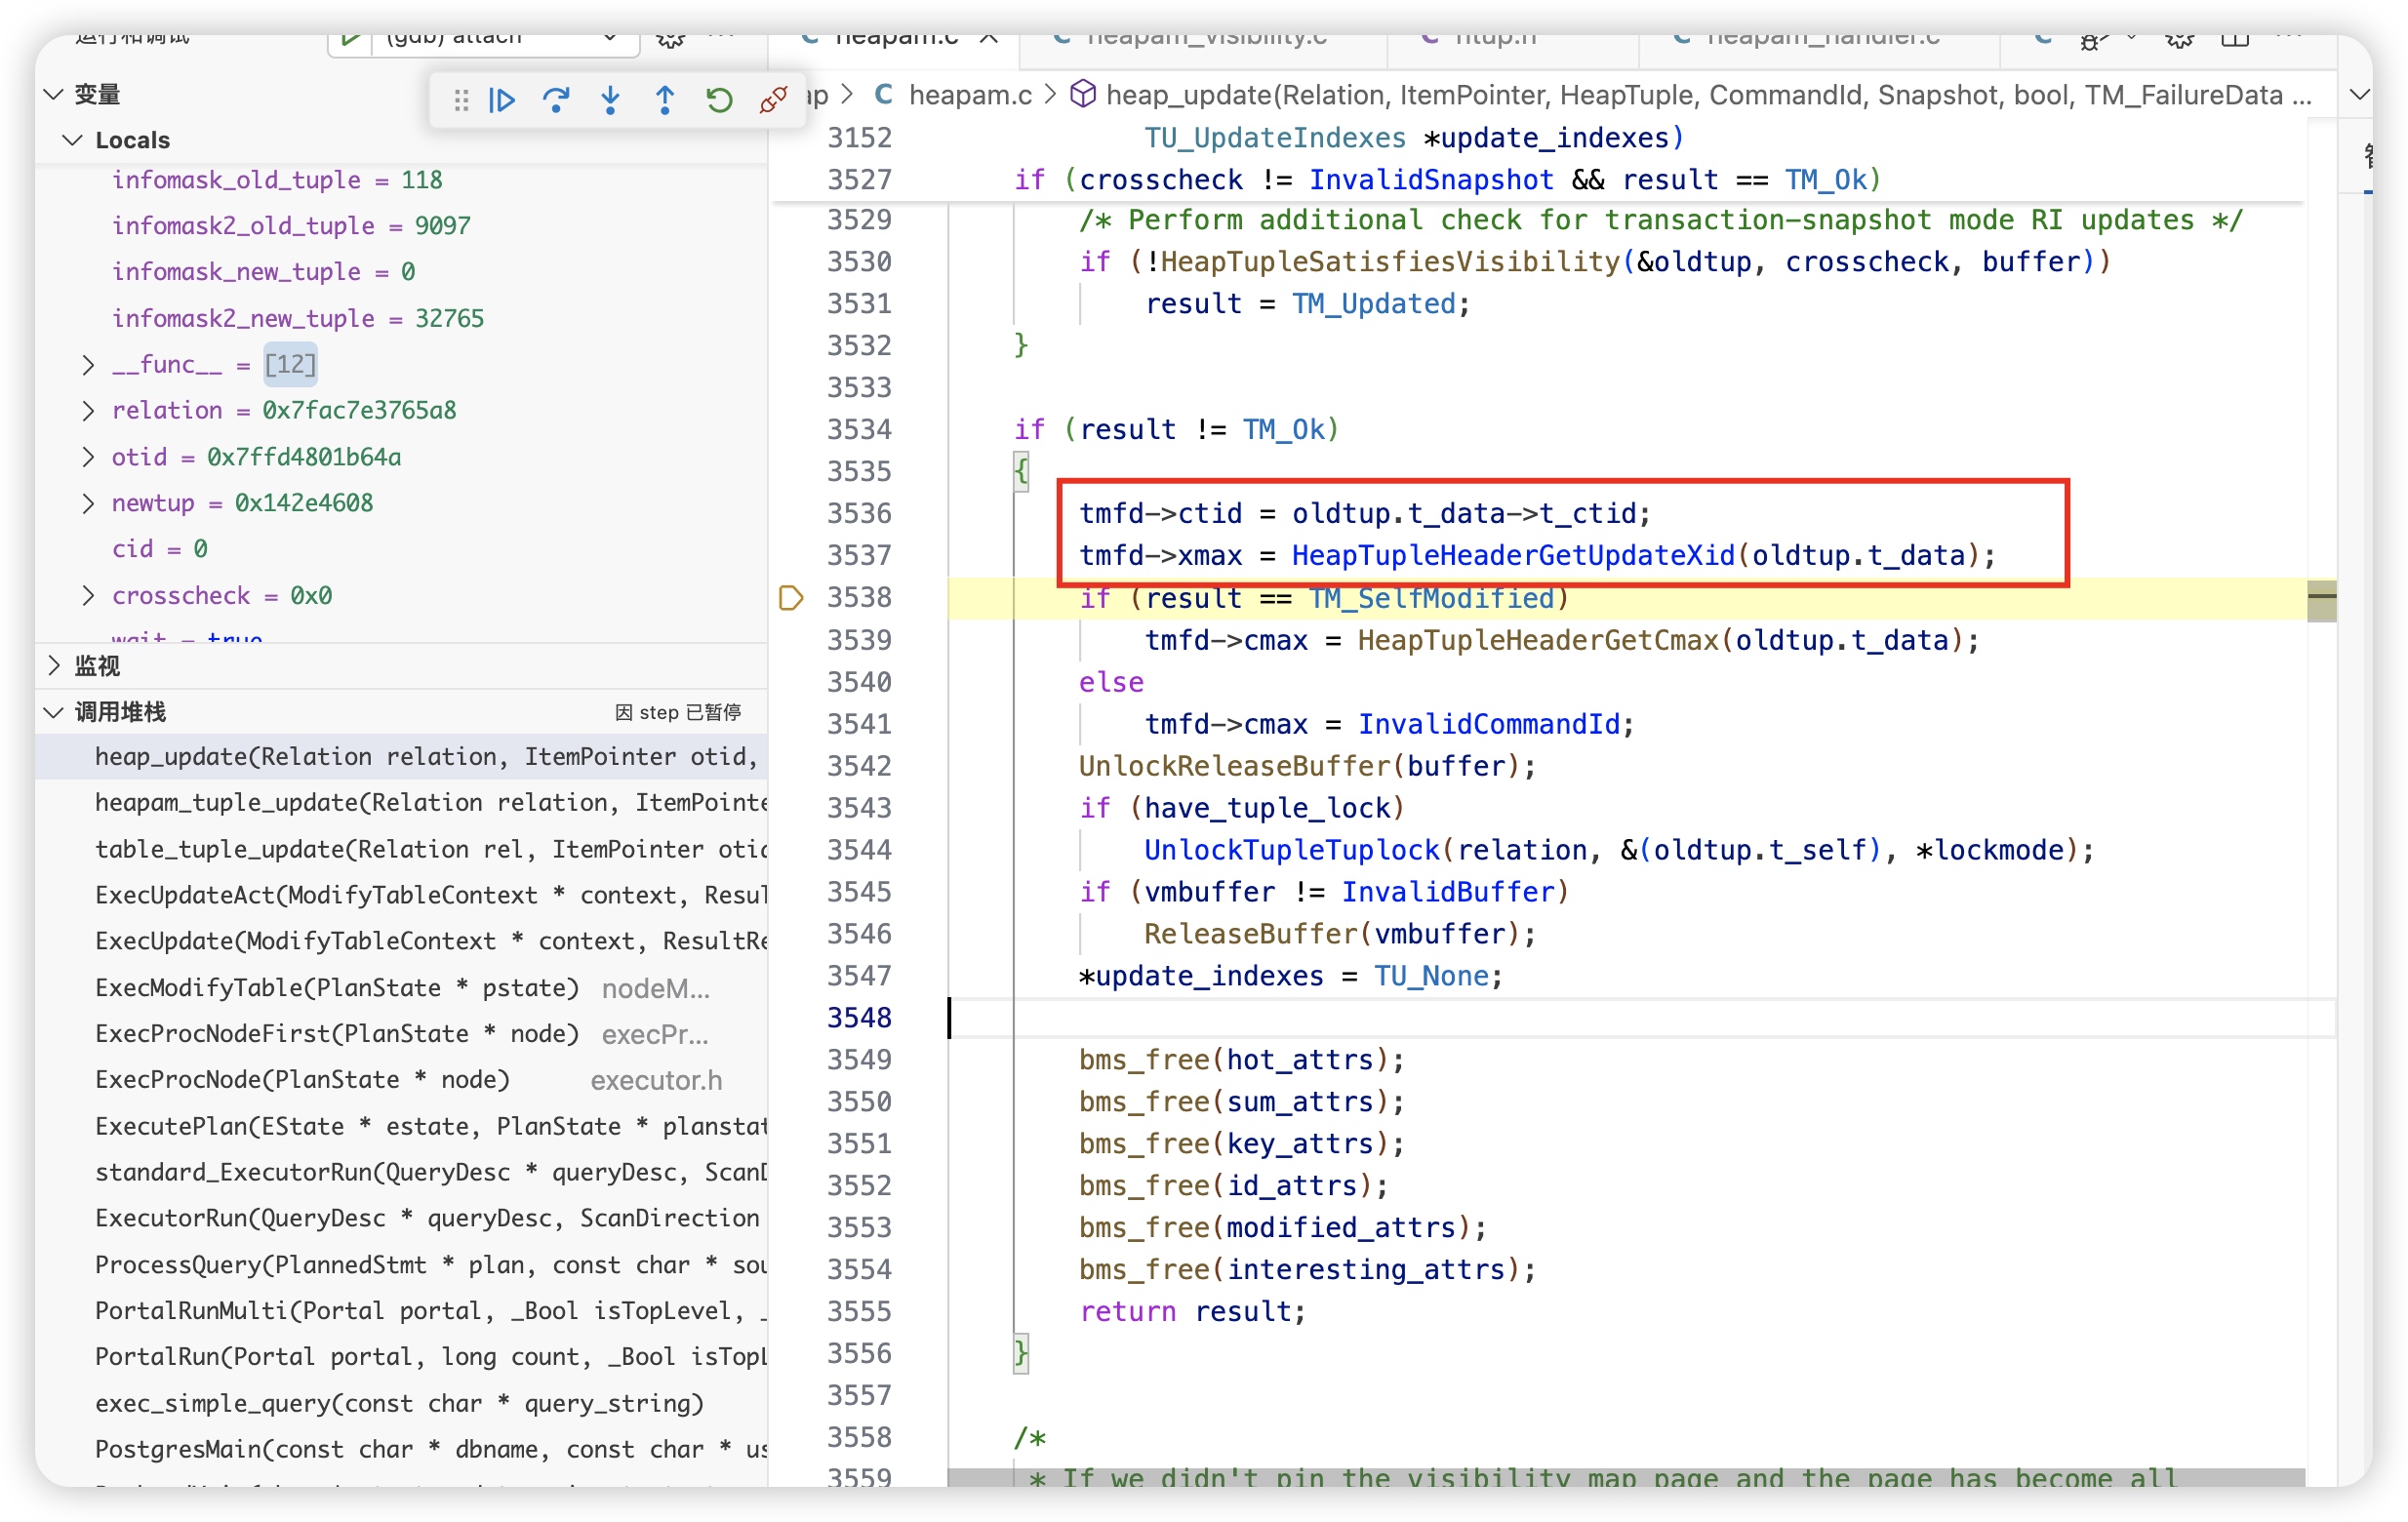This screenshot has width=2408, height=1522.
Task: Click the Continue debug button
Action: tap(502, 100)
